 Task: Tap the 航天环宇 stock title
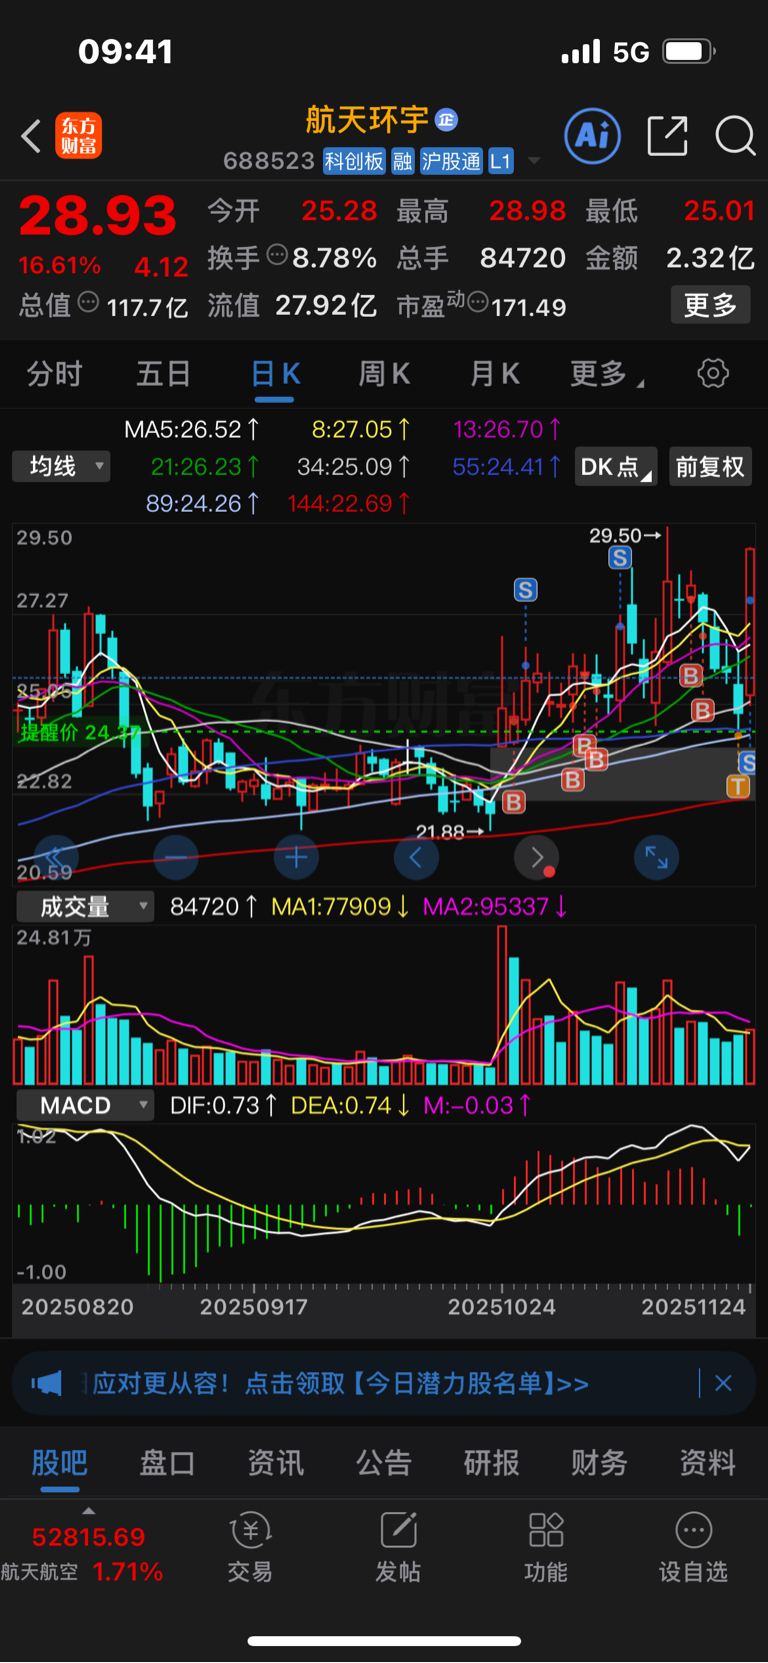[367, 120]
